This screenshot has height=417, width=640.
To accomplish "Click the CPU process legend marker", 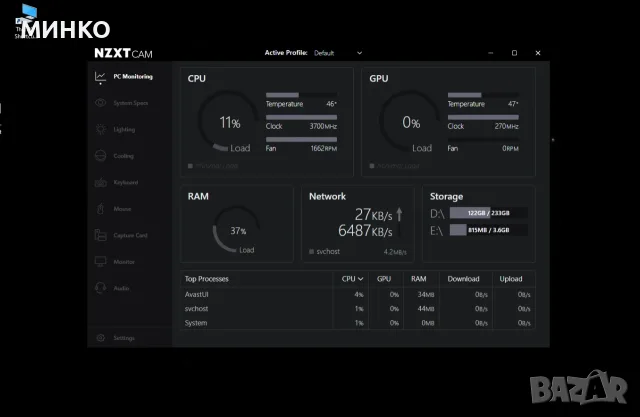I will [x=190, y=166].
